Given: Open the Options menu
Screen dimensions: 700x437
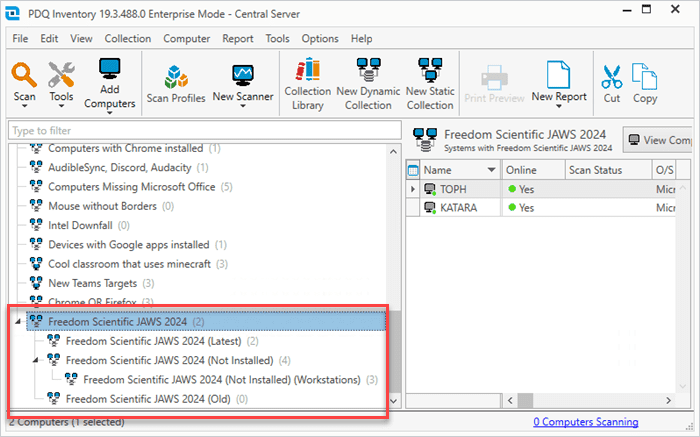Looking at the screenshot, I should tap(320, 38).
